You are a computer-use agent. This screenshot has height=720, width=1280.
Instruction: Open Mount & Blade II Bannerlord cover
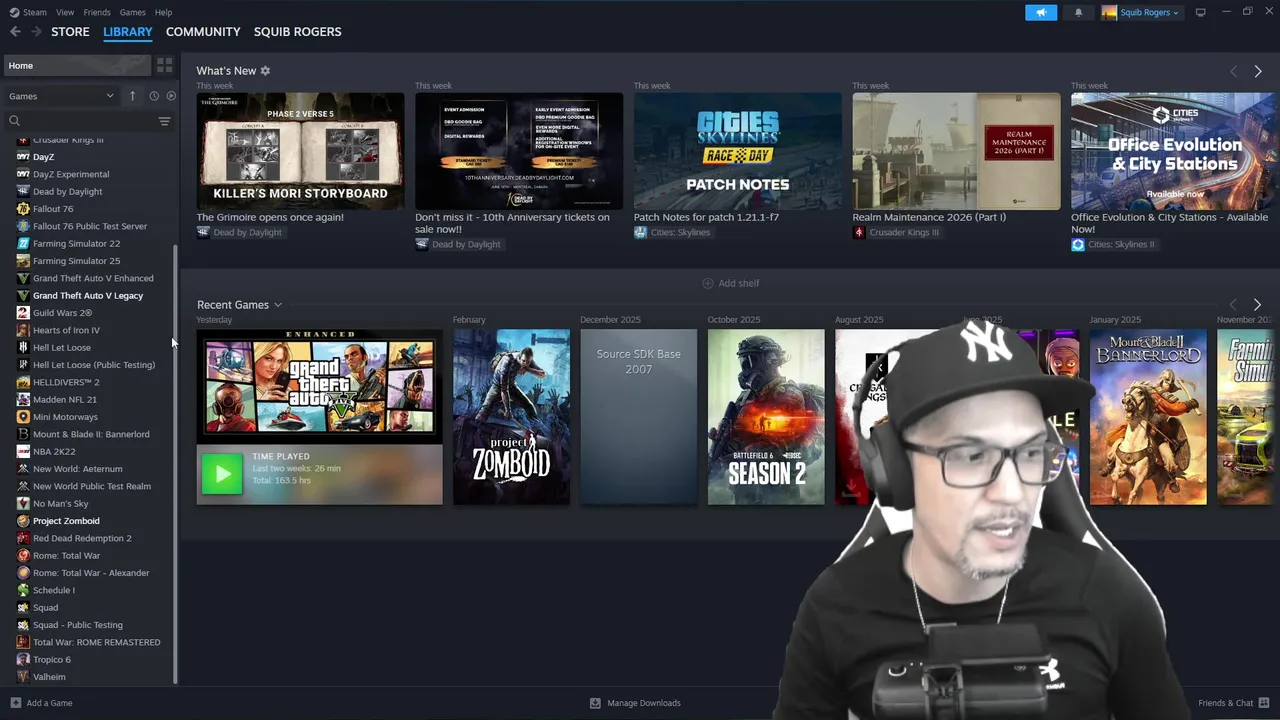[x=1148, y=417]
